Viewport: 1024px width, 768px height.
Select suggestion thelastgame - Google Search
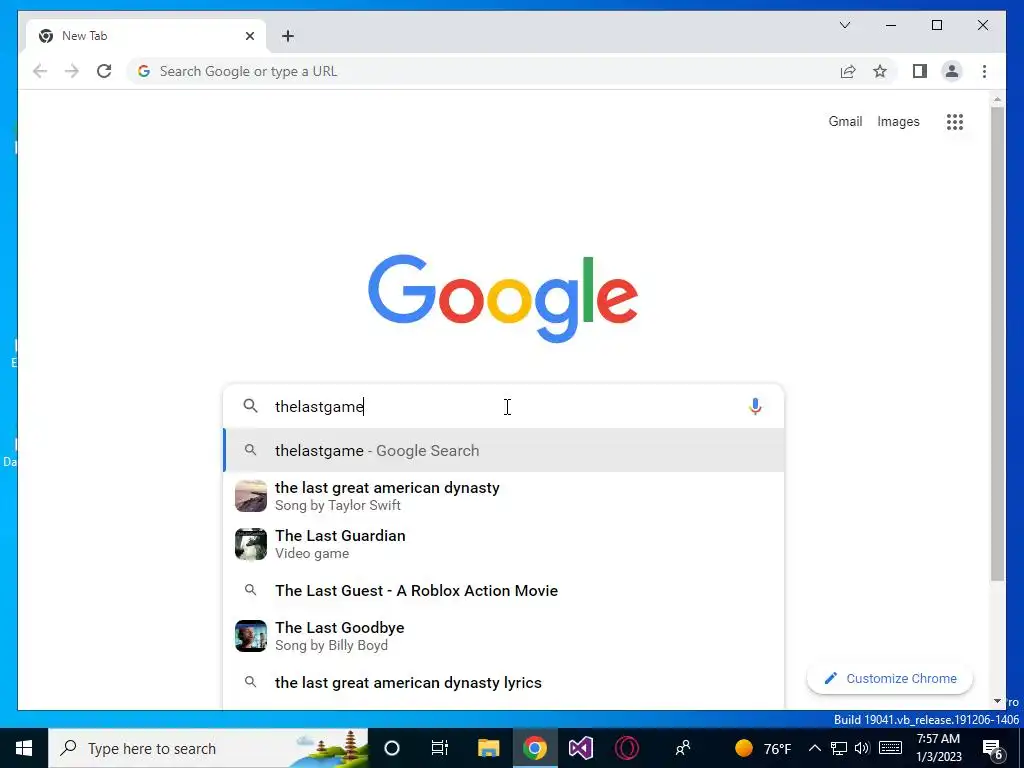pos(503,451)
